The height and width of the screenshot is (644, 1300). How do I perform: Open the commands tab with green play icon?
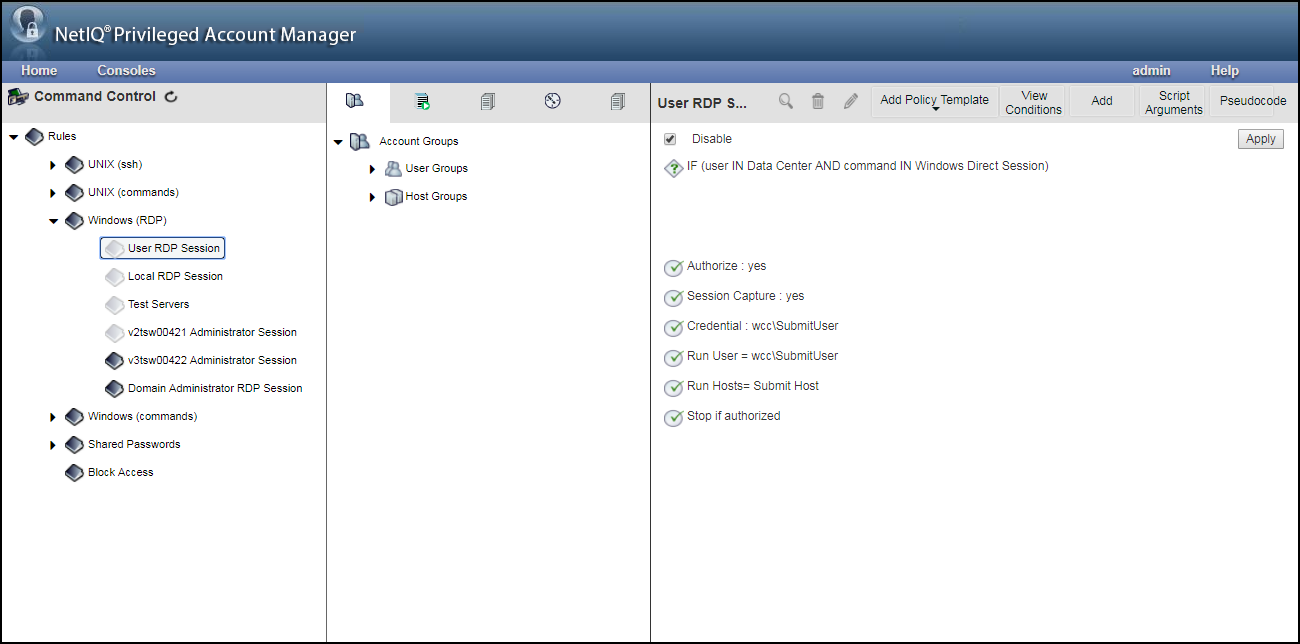(423, 100)
